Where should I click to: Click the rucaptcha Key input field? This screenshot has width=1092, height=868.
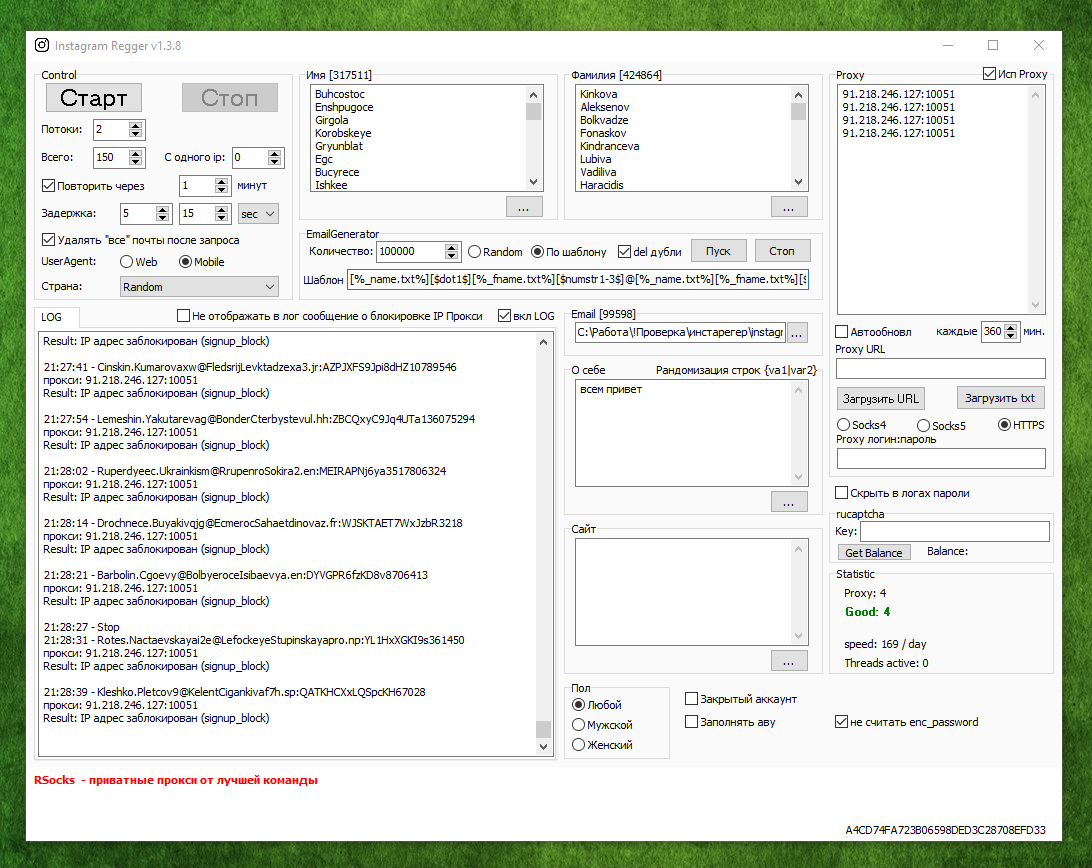pos(954,532)
